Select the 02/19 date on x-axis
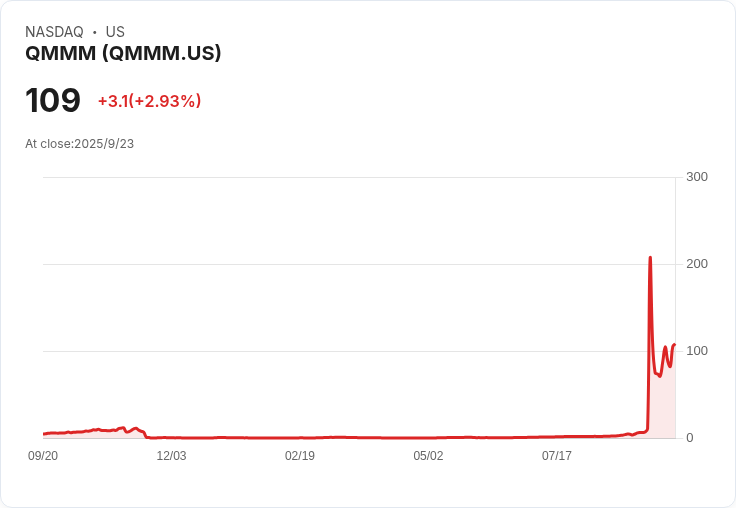 300,456
